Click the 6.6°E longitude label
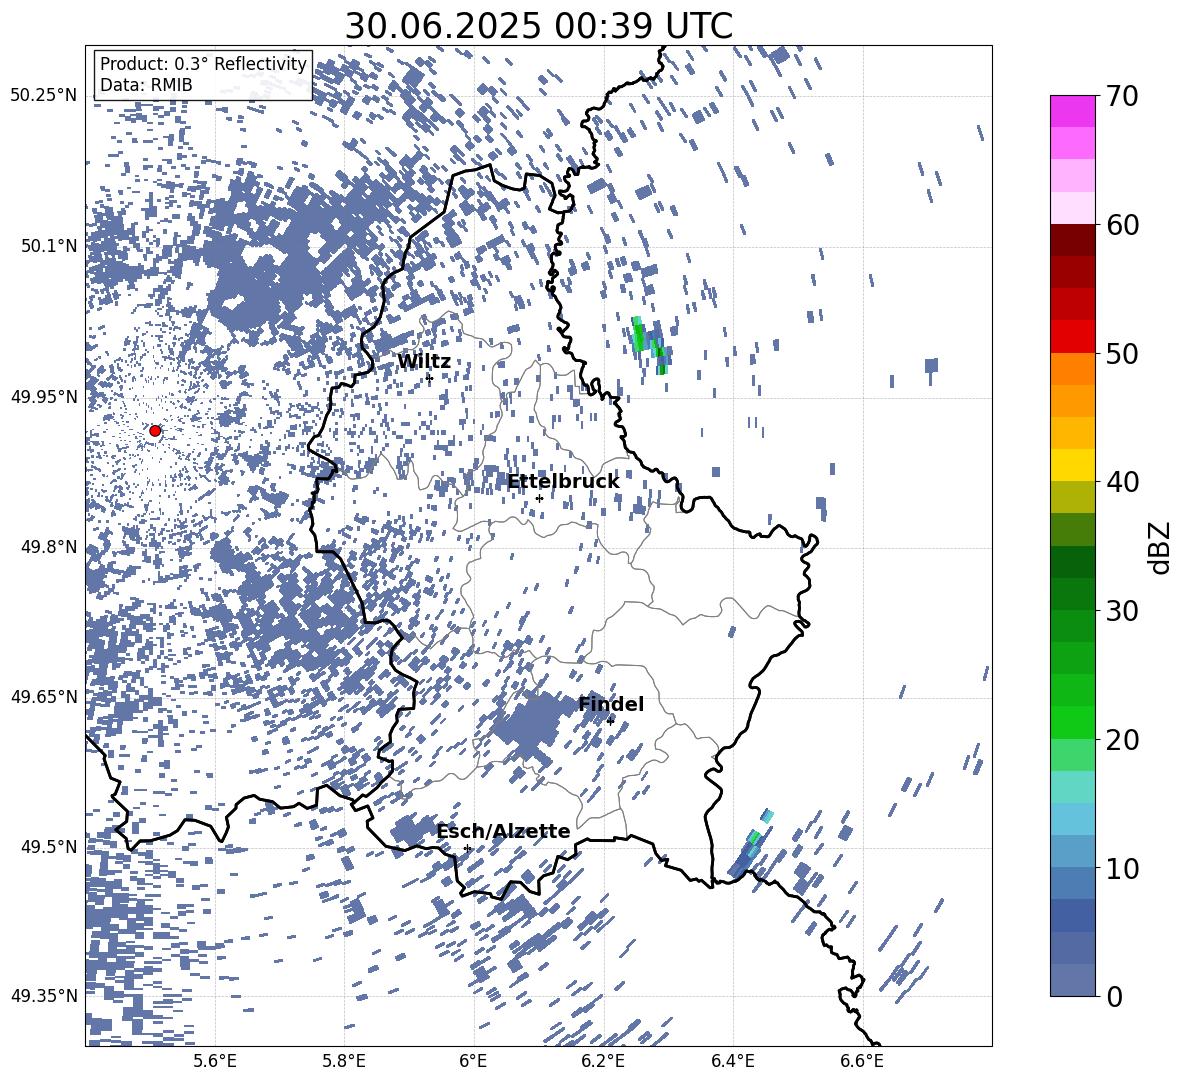The image size is (1184, 1081). [862, 1061]
